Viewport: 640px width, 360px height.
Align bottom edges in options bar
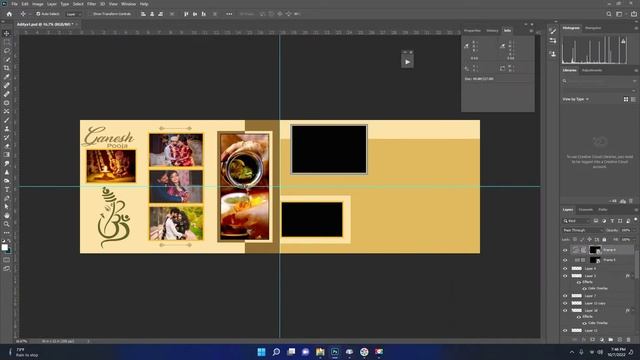pos(203,14)
